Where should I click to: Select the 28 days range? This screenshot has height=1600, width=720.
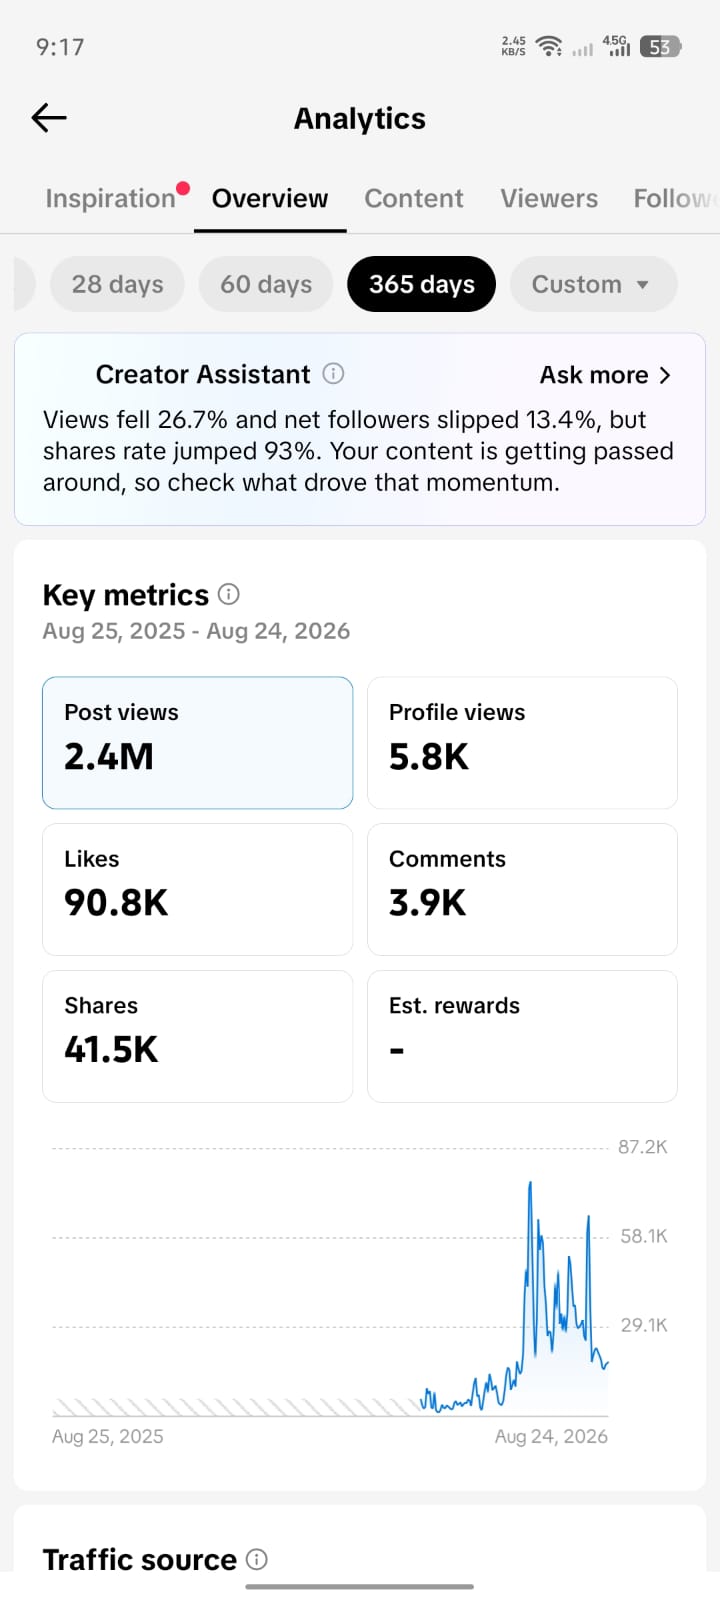click(117, 284)
